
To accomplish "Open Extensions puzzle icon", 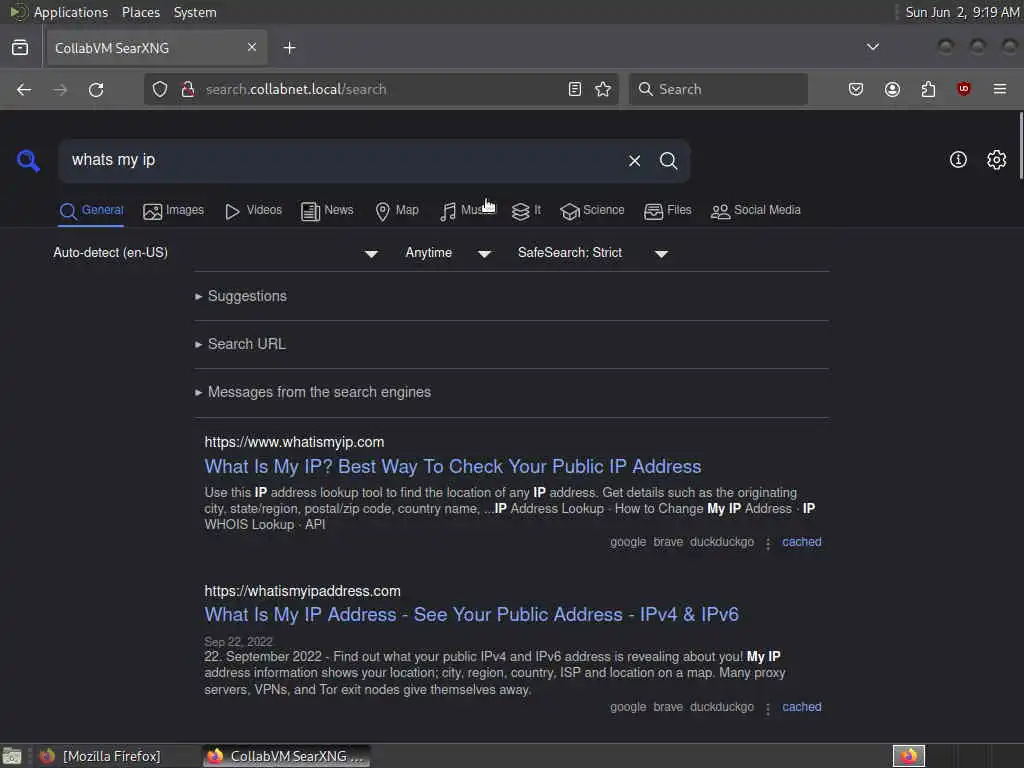I will tap(928, 89).
